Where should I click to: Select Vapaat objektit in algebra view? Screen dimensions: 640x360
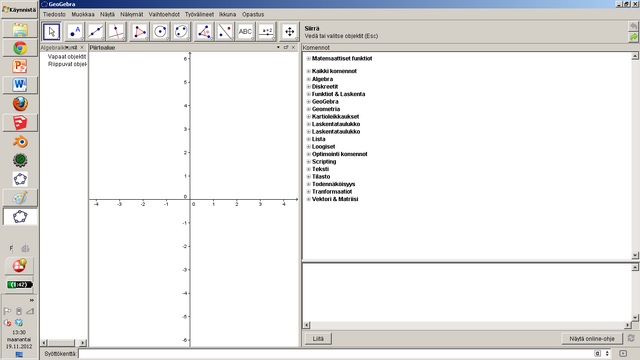pyautogui.click(x=67, y=57)
